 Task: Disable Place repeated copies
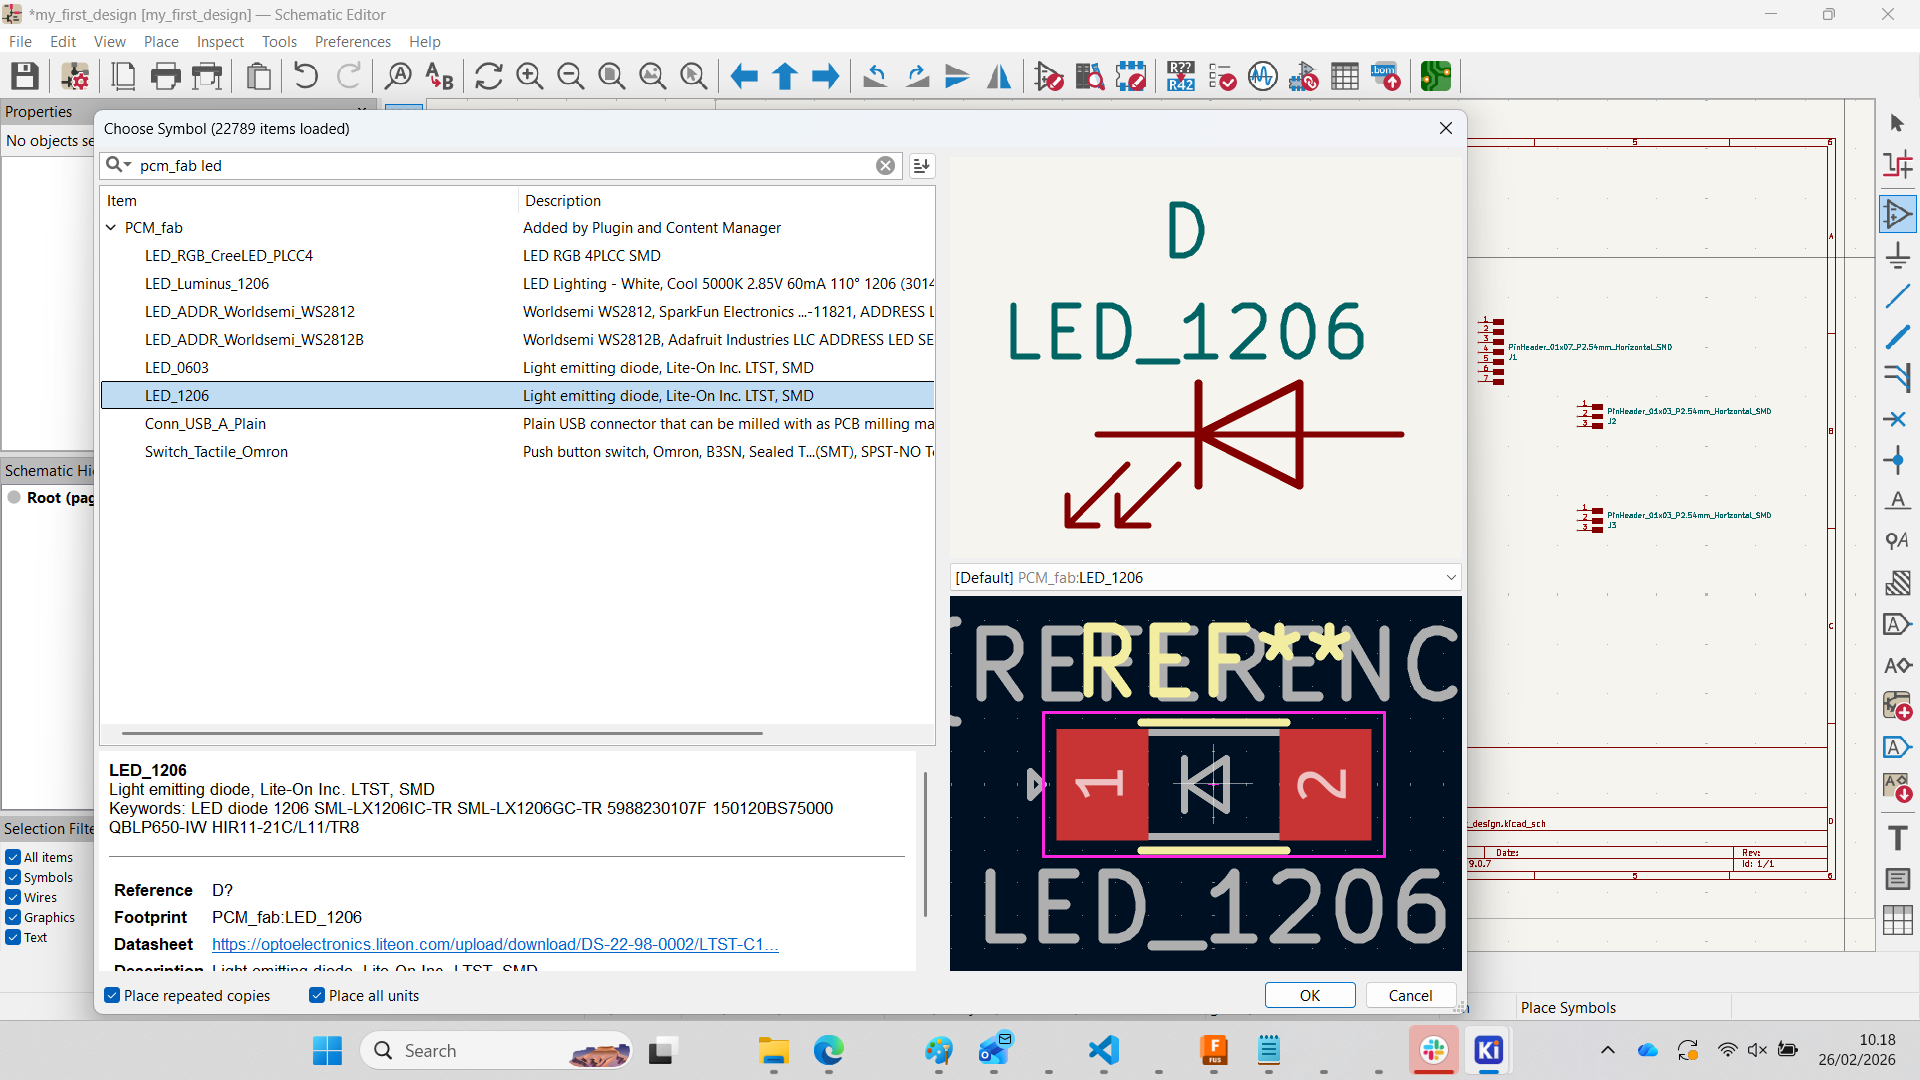tap(111, 995)
